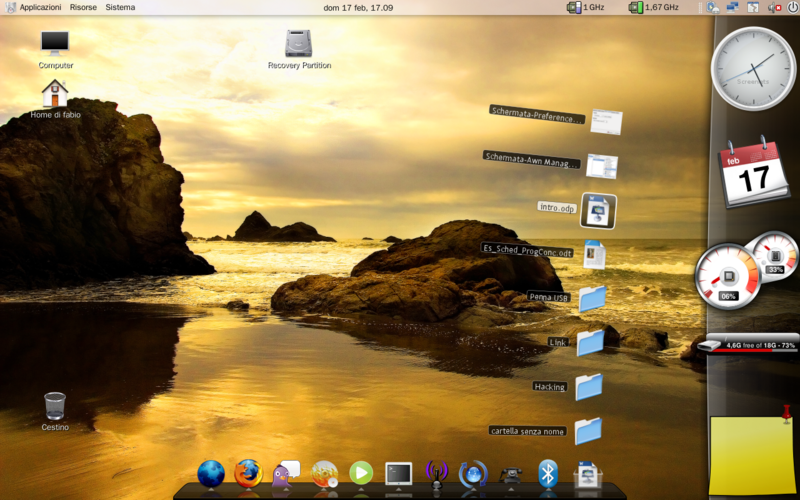Open Pidgin messenger in the dock
This screenshot has height=500, width=800.
coord(286,472)
